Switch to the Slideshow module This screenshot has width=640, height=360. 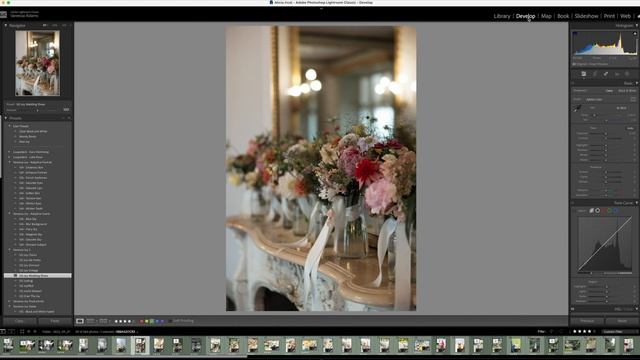[586, 16]
